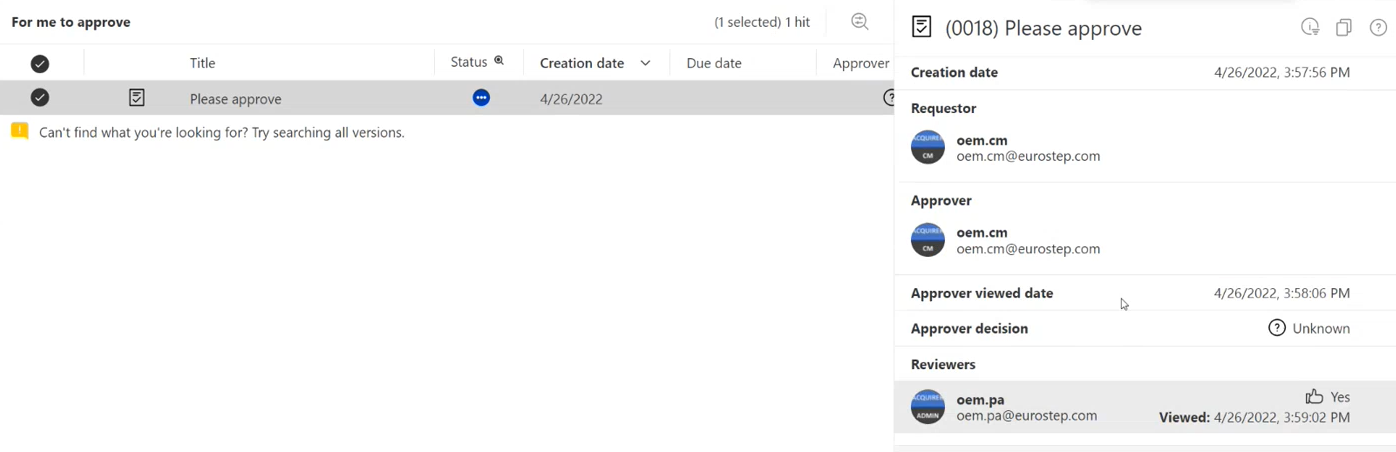Sort by the Title column header
Image resolution: width=1396 pixels, height=452 pixels.
203,63
